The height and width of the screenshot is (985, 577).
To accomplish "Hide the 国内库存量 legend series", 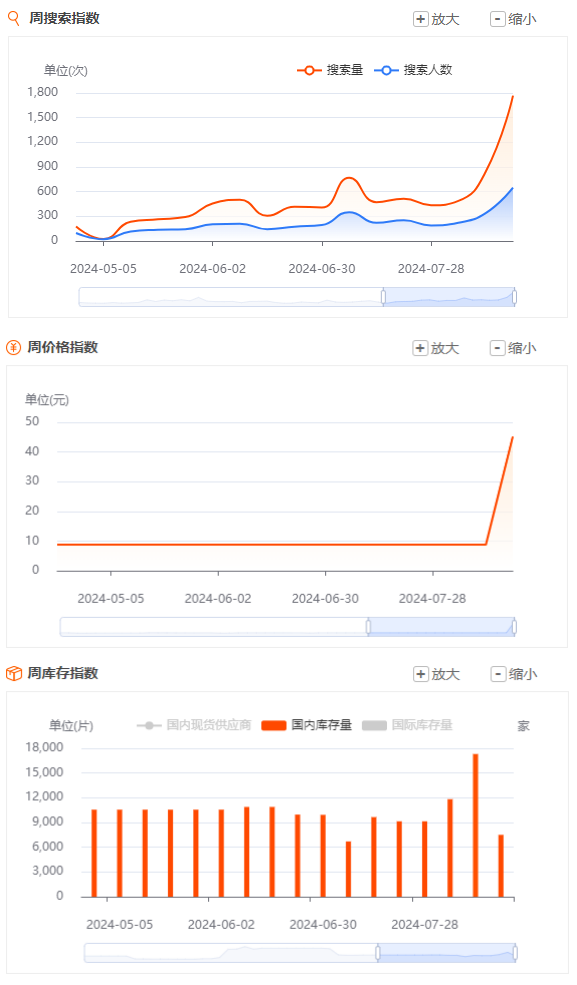I will coord(306,725).
